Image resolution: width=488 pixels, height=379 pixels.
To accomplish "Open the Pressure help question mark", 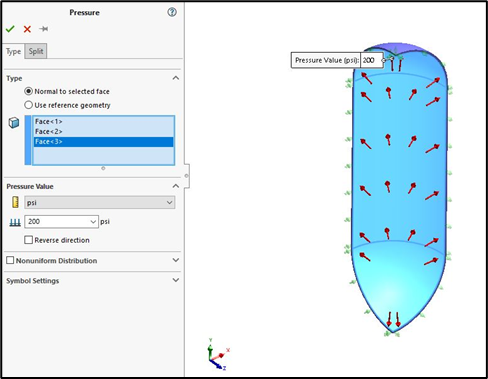I will click(x=172, y=12).
